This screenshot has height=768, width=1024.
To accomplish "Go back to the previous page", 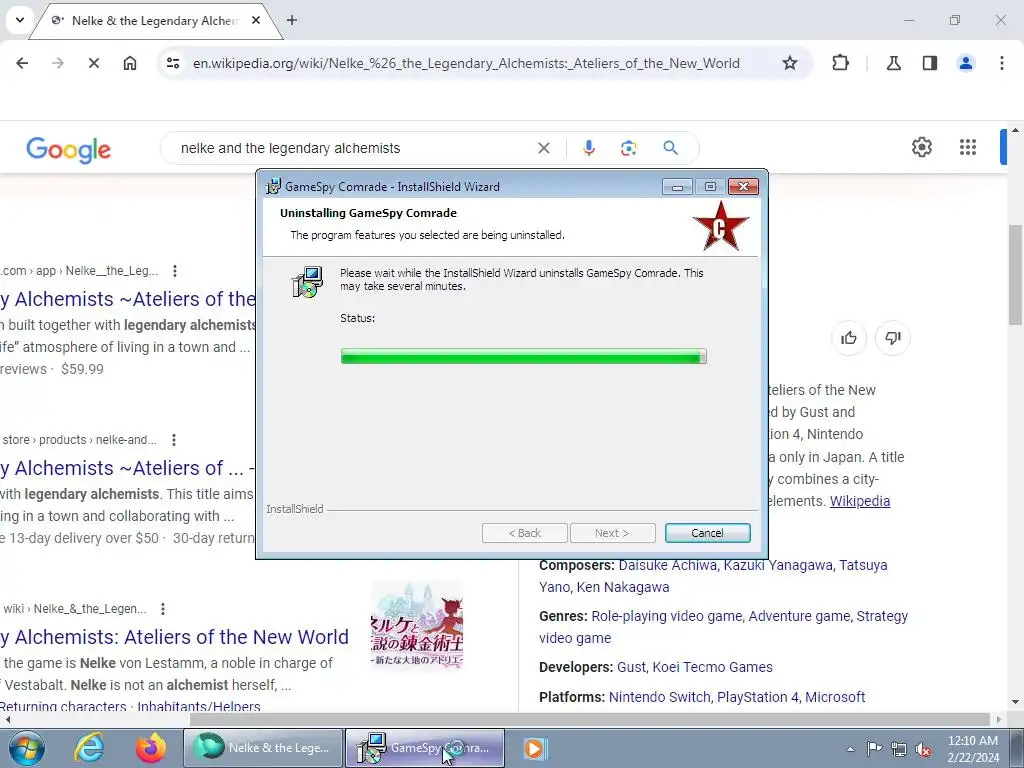I will pyautogui.click(x=22, y=63).
